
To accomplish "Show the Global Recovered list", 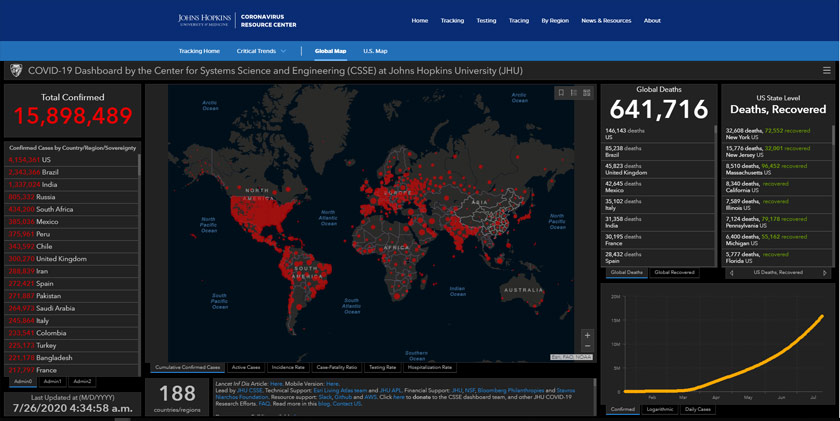I will point(674,272).
